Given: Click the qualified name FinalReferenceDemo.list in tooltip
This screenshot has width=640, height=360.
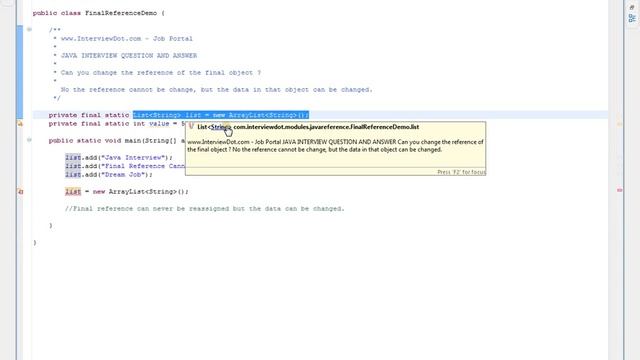Looking at the screenshot, I should point(326,127).
